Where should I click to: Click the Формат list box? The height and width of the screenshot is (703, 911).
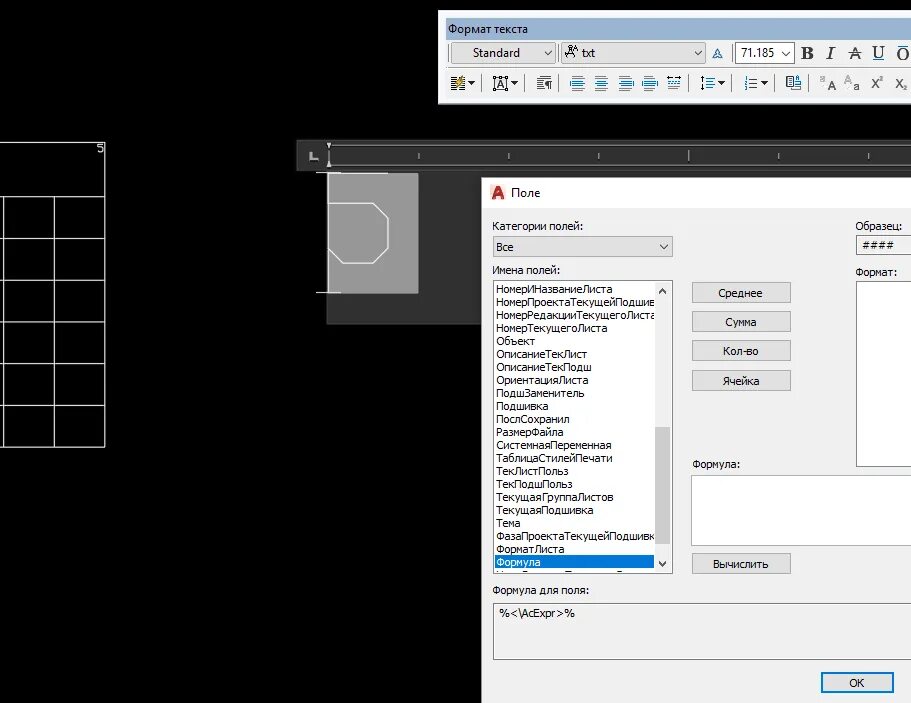coord(884,374)
